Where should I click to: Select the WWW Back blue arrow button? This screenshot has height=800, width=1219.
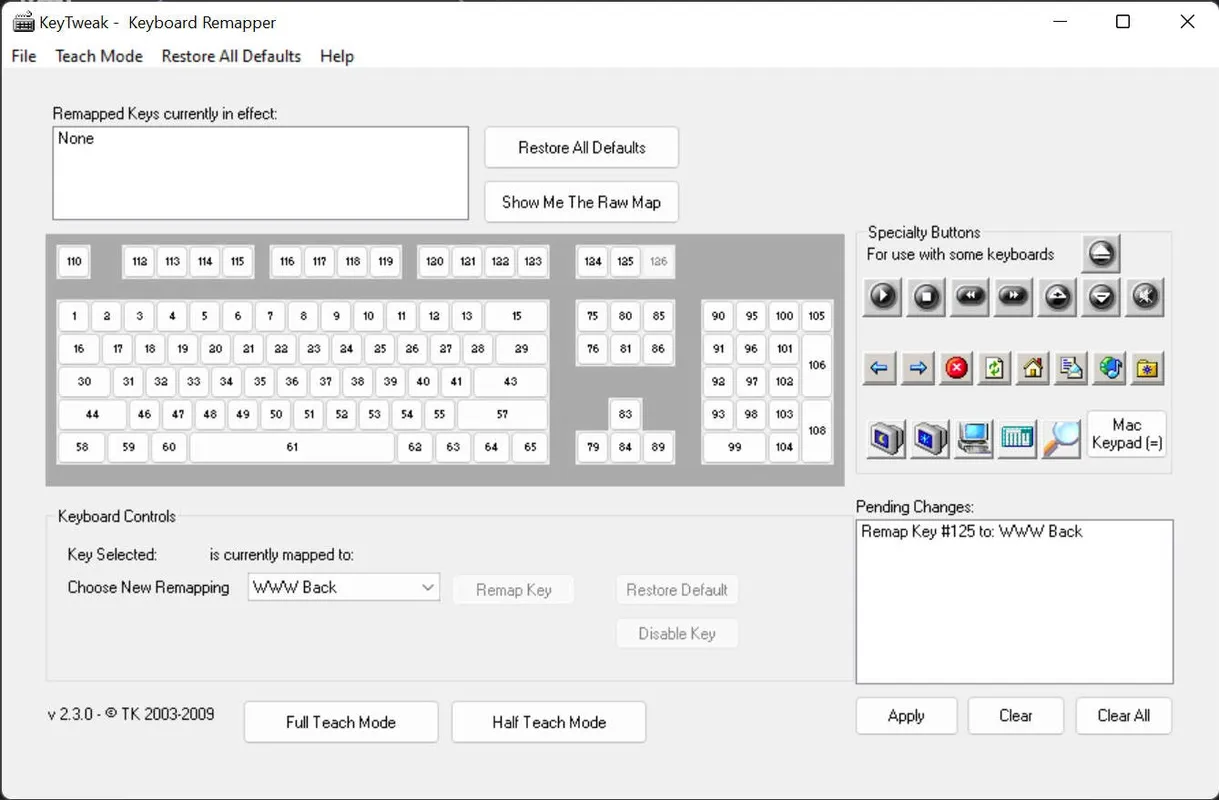tap(879, 369)
